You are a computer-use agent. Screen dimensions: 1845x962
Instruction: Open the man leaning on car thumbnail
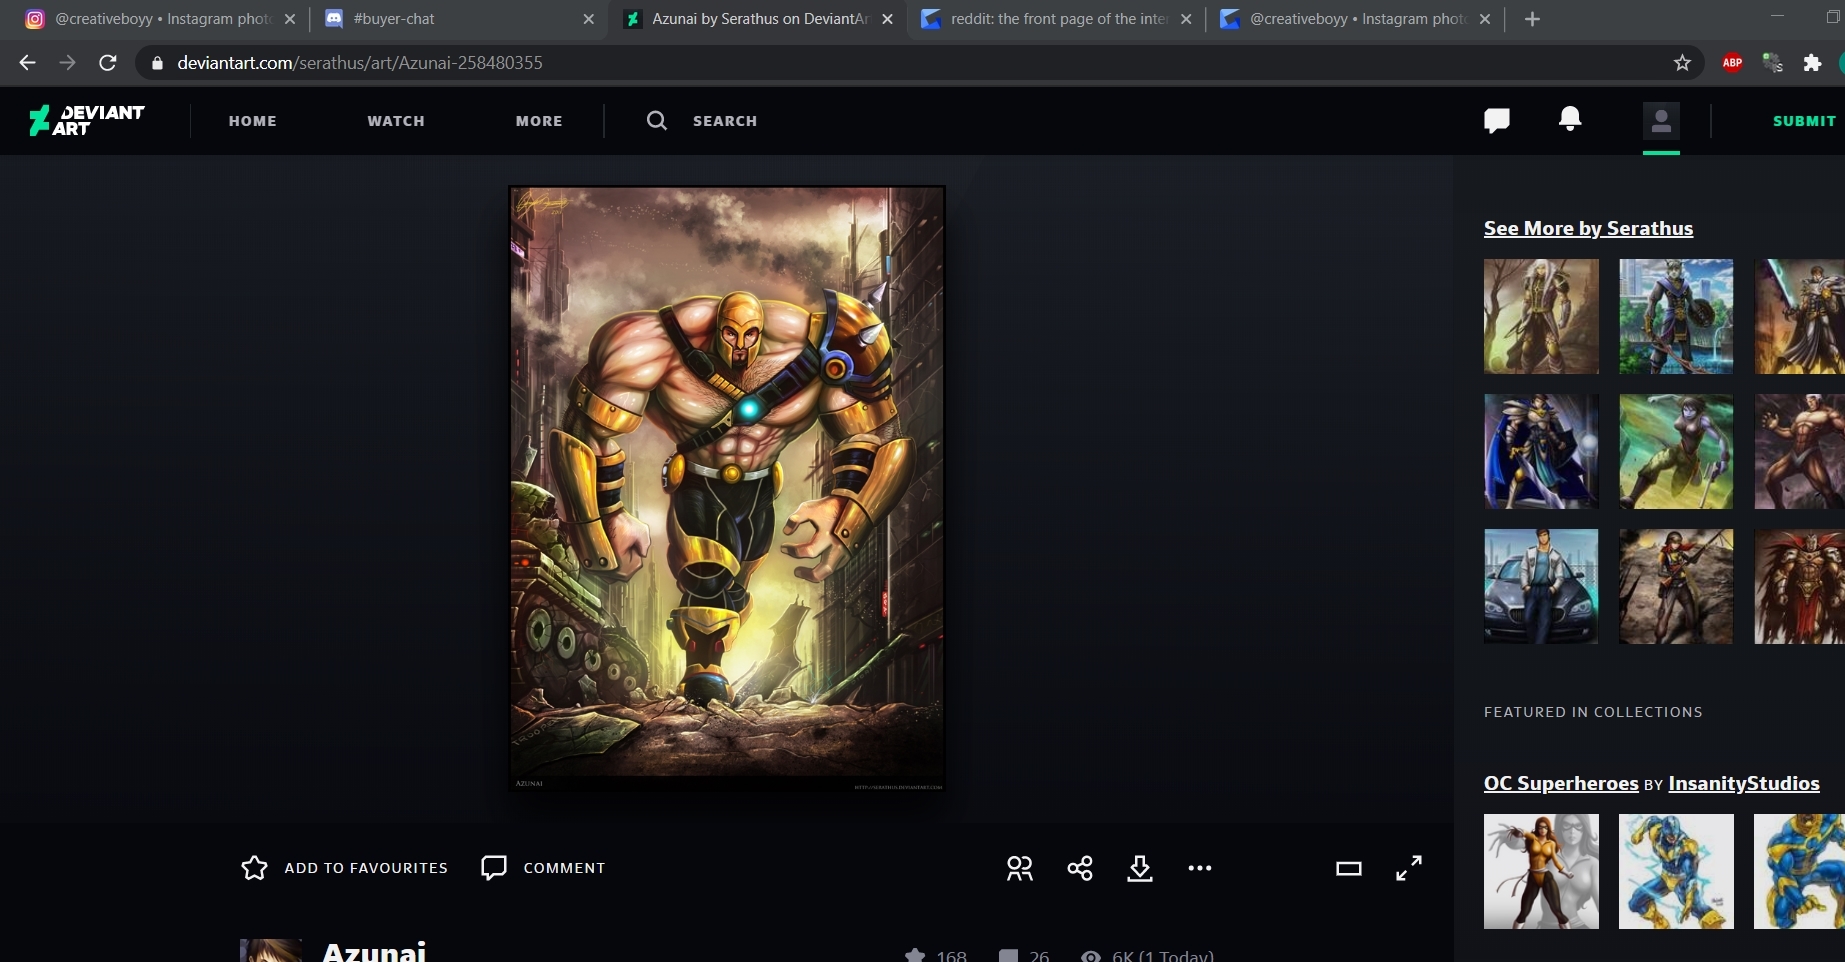tap(1541, 586)
